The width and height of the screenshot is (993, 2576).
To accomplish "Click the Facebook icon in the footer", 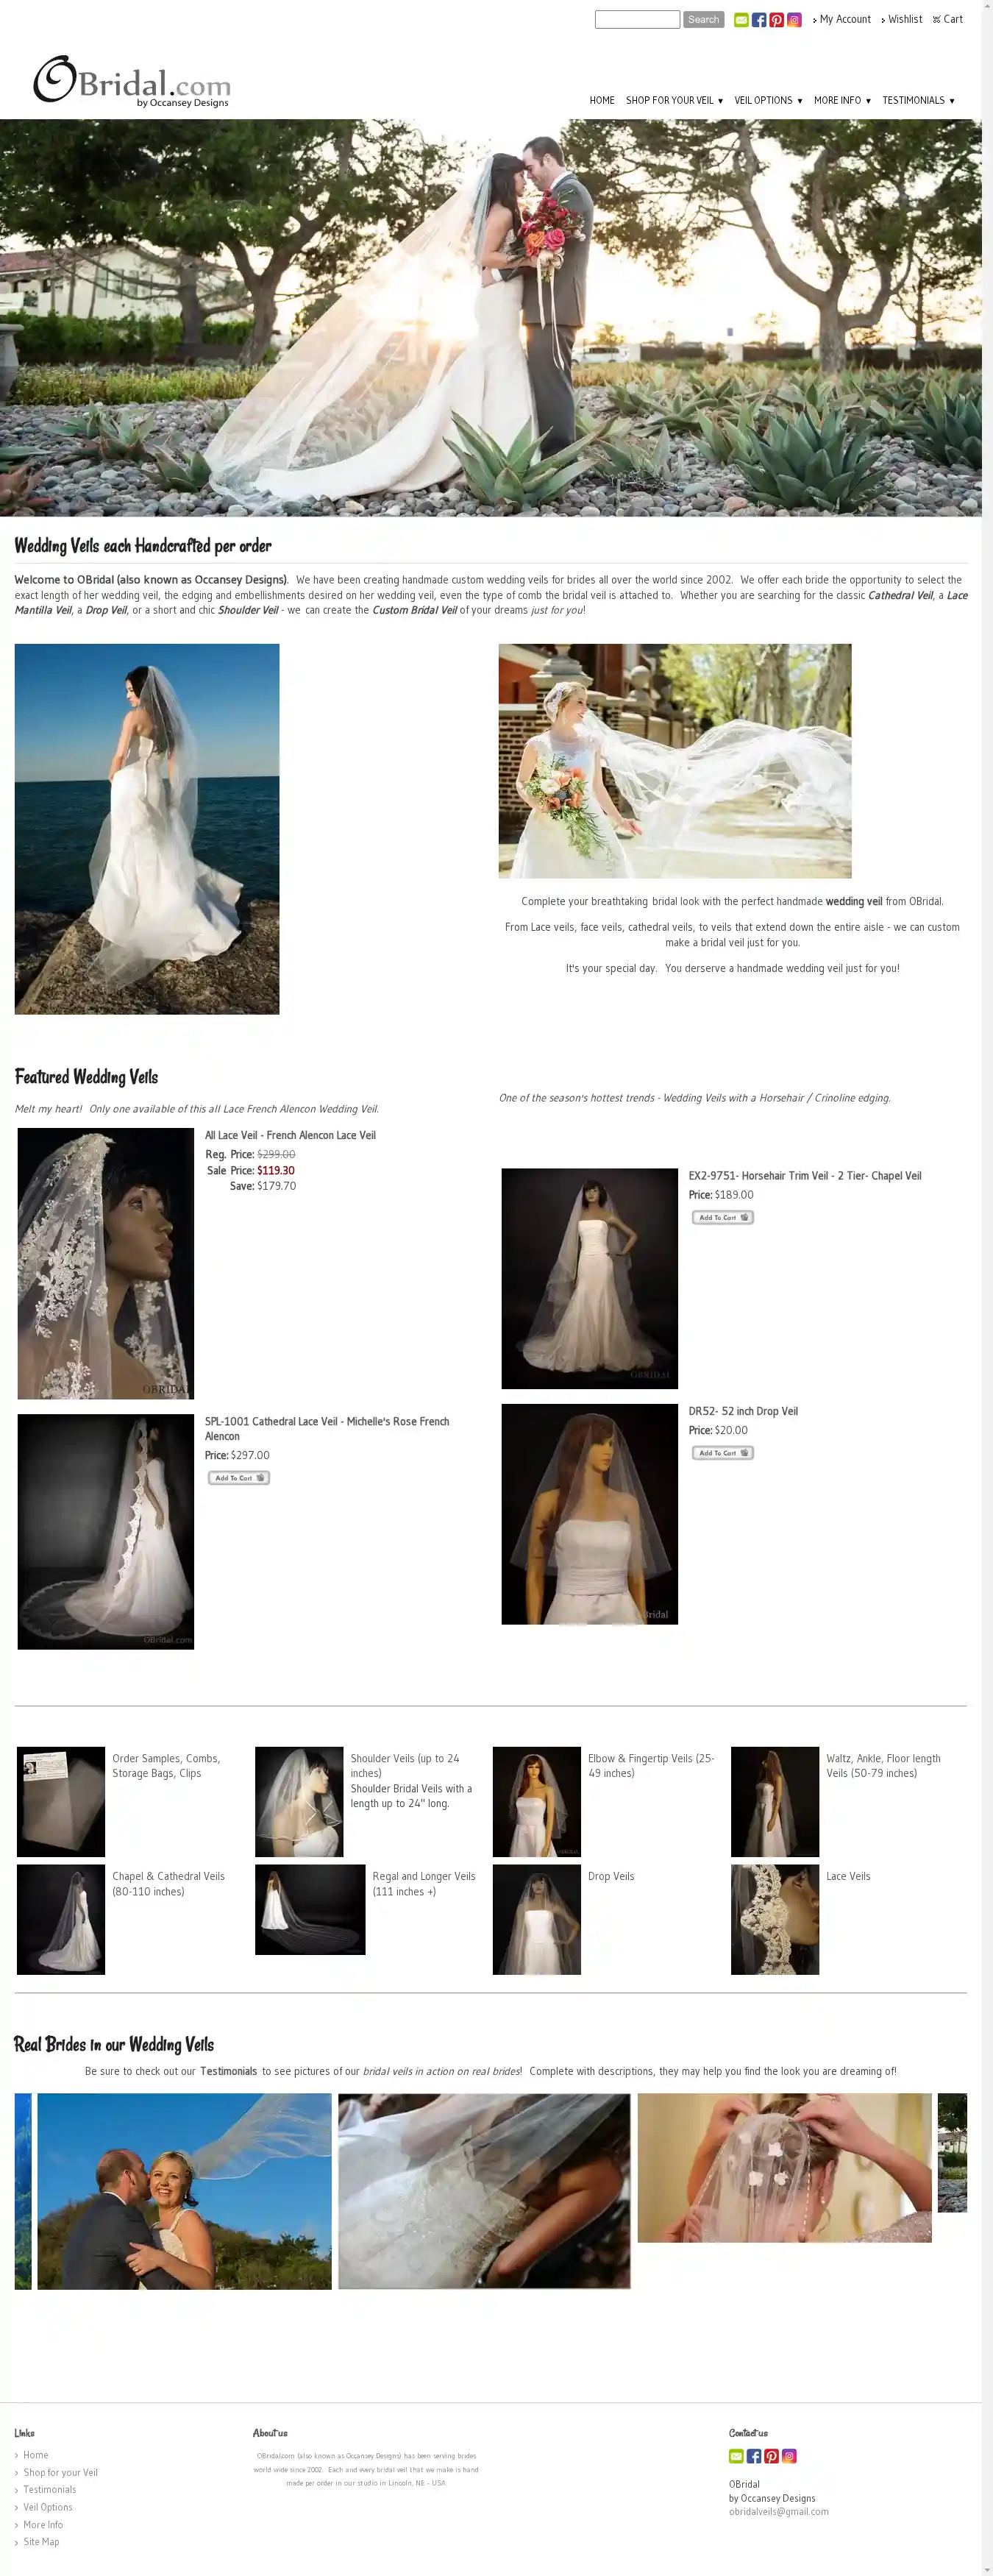I will tap(754, 2455).
